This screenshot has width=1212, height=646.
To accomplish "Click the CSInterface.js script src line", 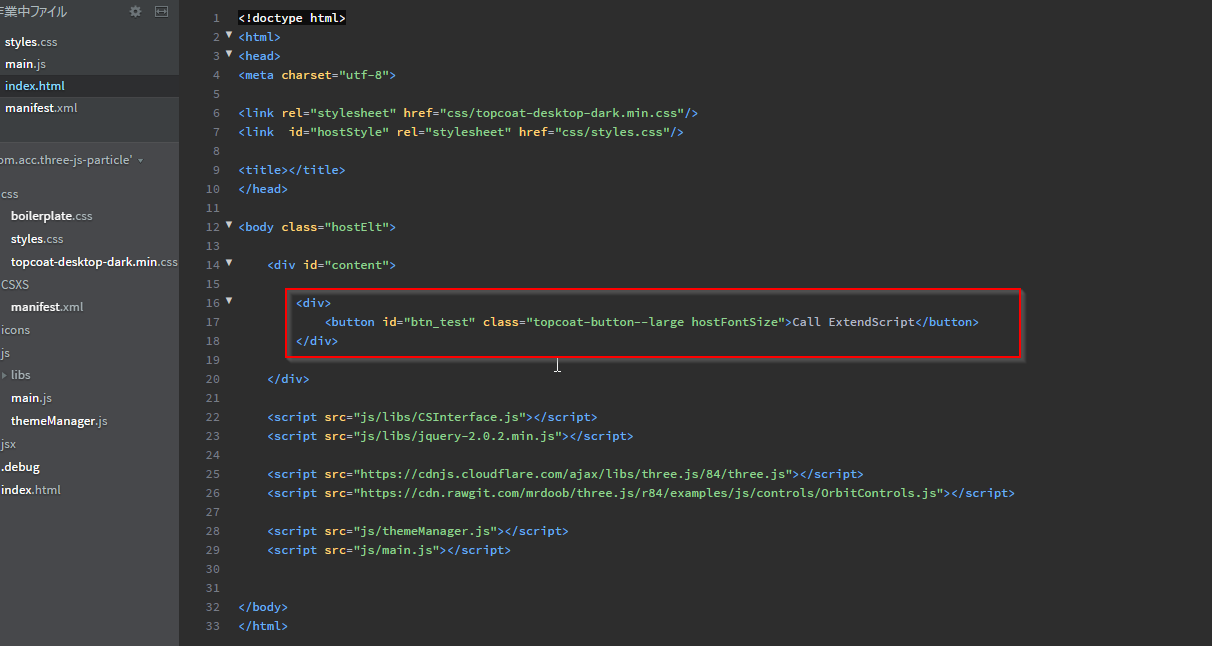I will click(x=432, y=417).
